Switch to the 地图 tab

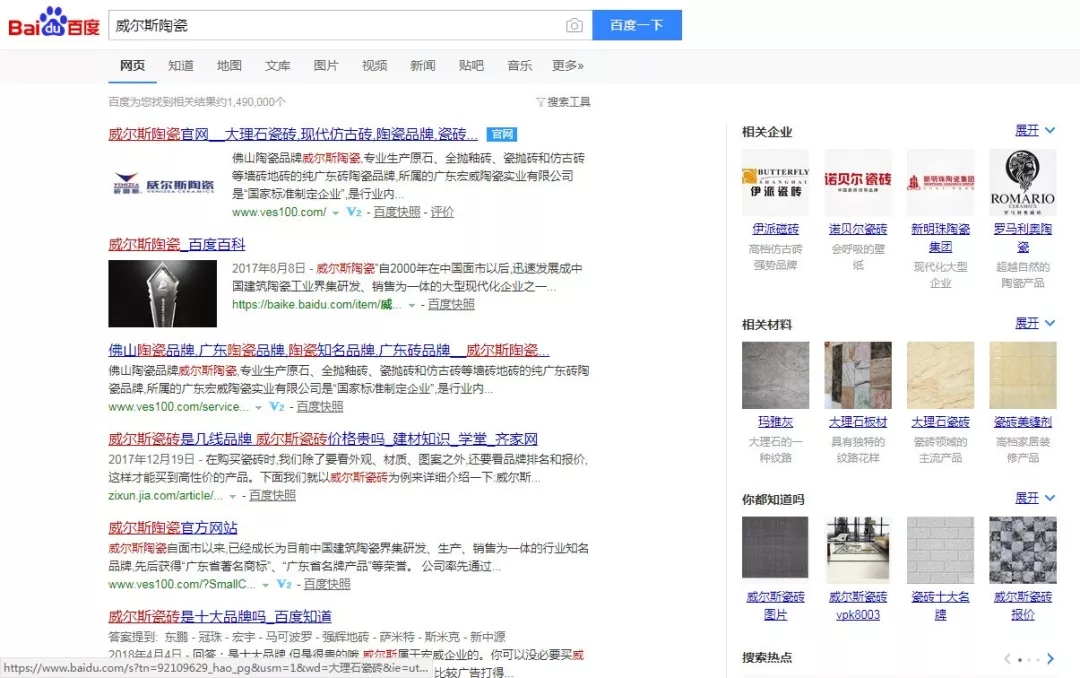click(x=229, y=65)
